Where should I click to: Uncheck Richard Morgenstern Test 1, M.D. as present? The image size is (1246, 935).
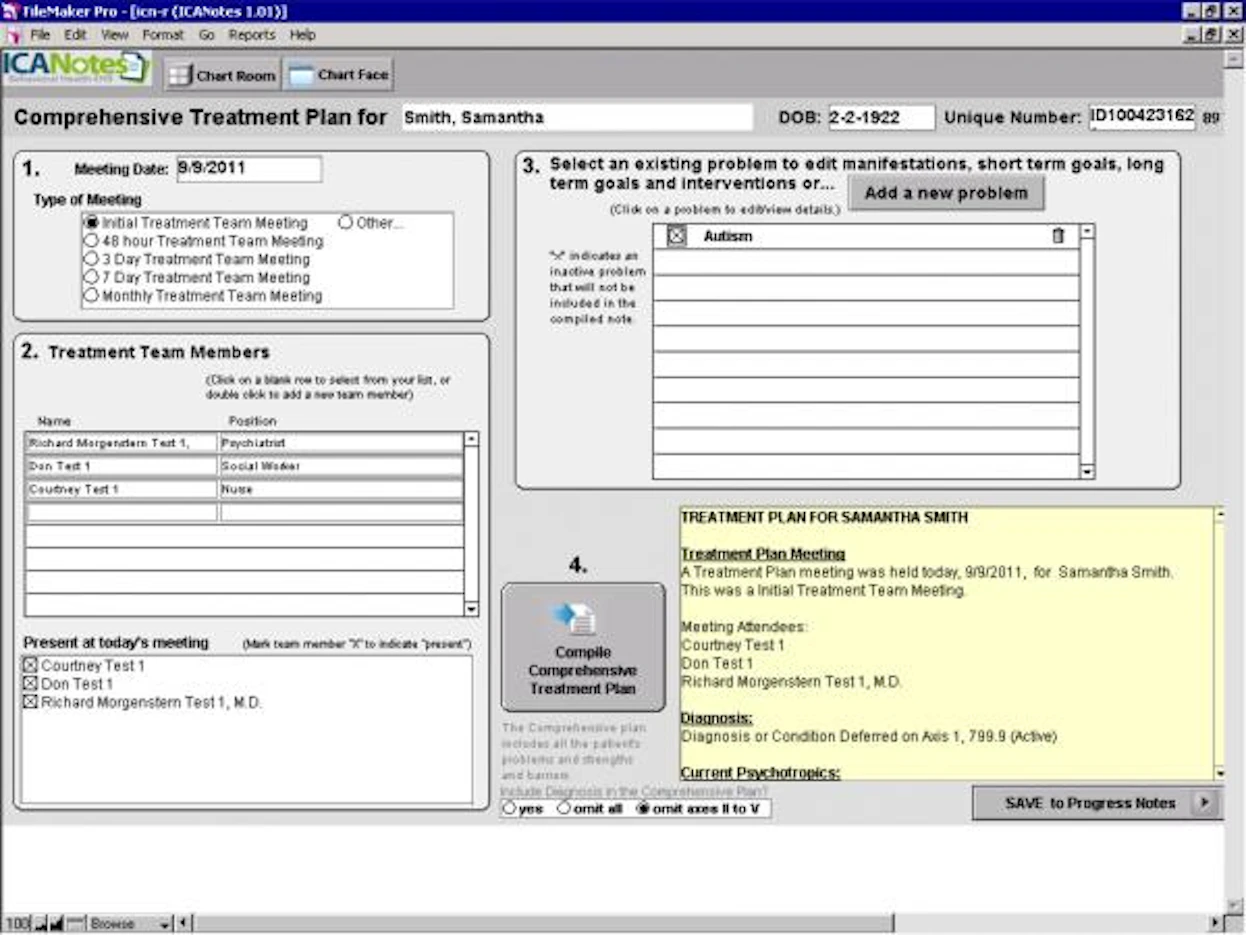point(30,702)
